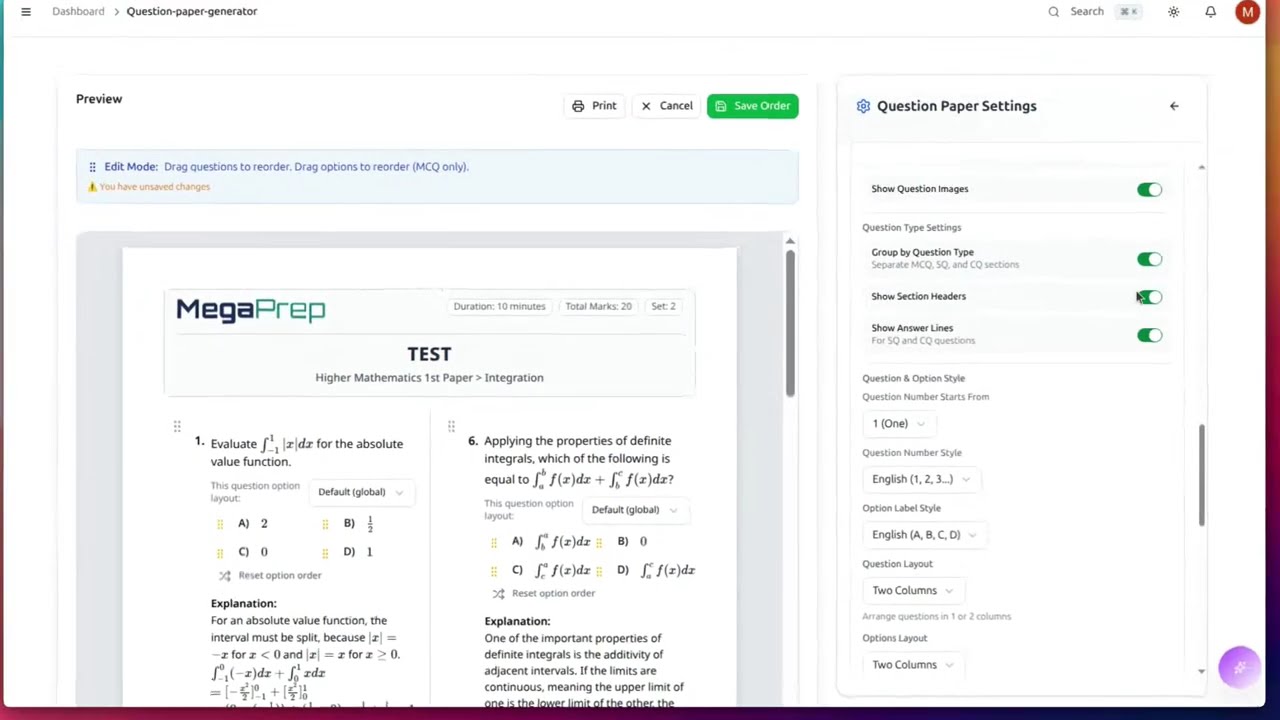Image resolution: width=1280 pixels, height=720 pixels.
Task: Open the notifications bell
Action: point(1210,11)
